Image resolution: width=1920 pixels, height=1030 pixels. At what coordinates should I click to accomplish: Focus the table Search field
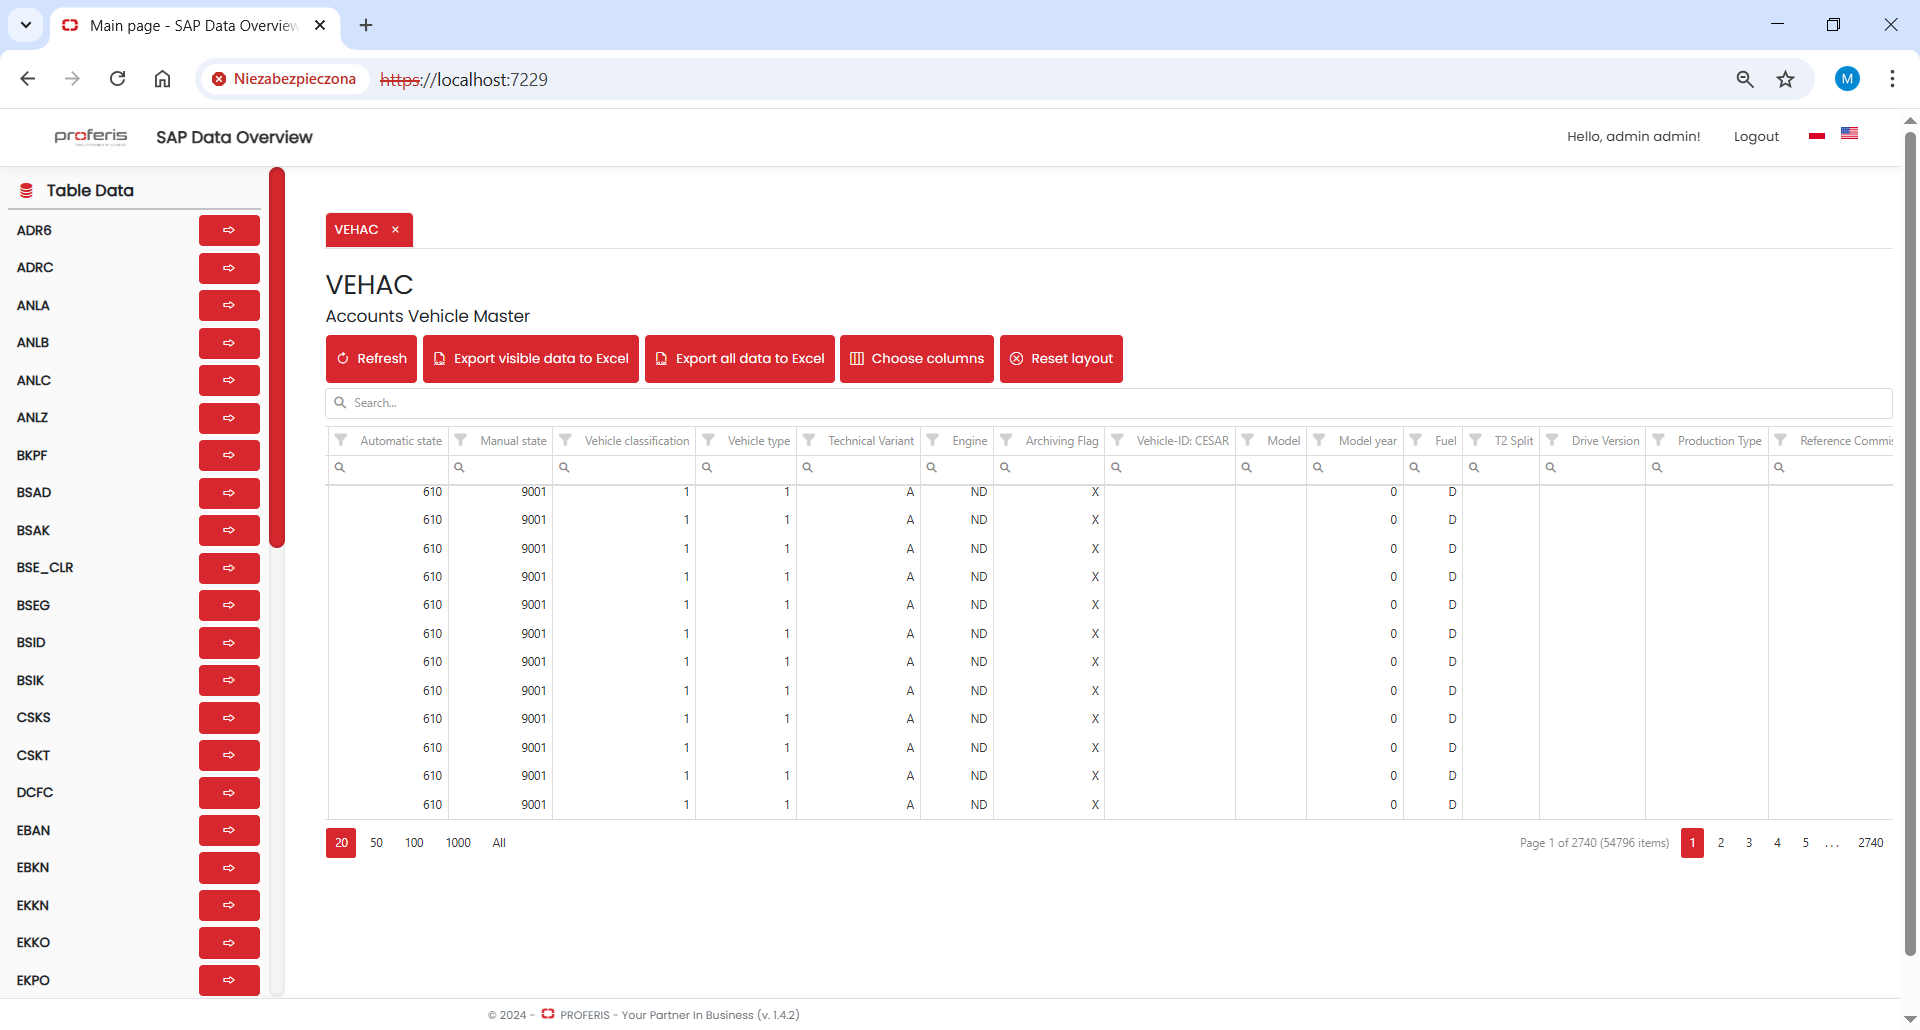point(1109,403)
